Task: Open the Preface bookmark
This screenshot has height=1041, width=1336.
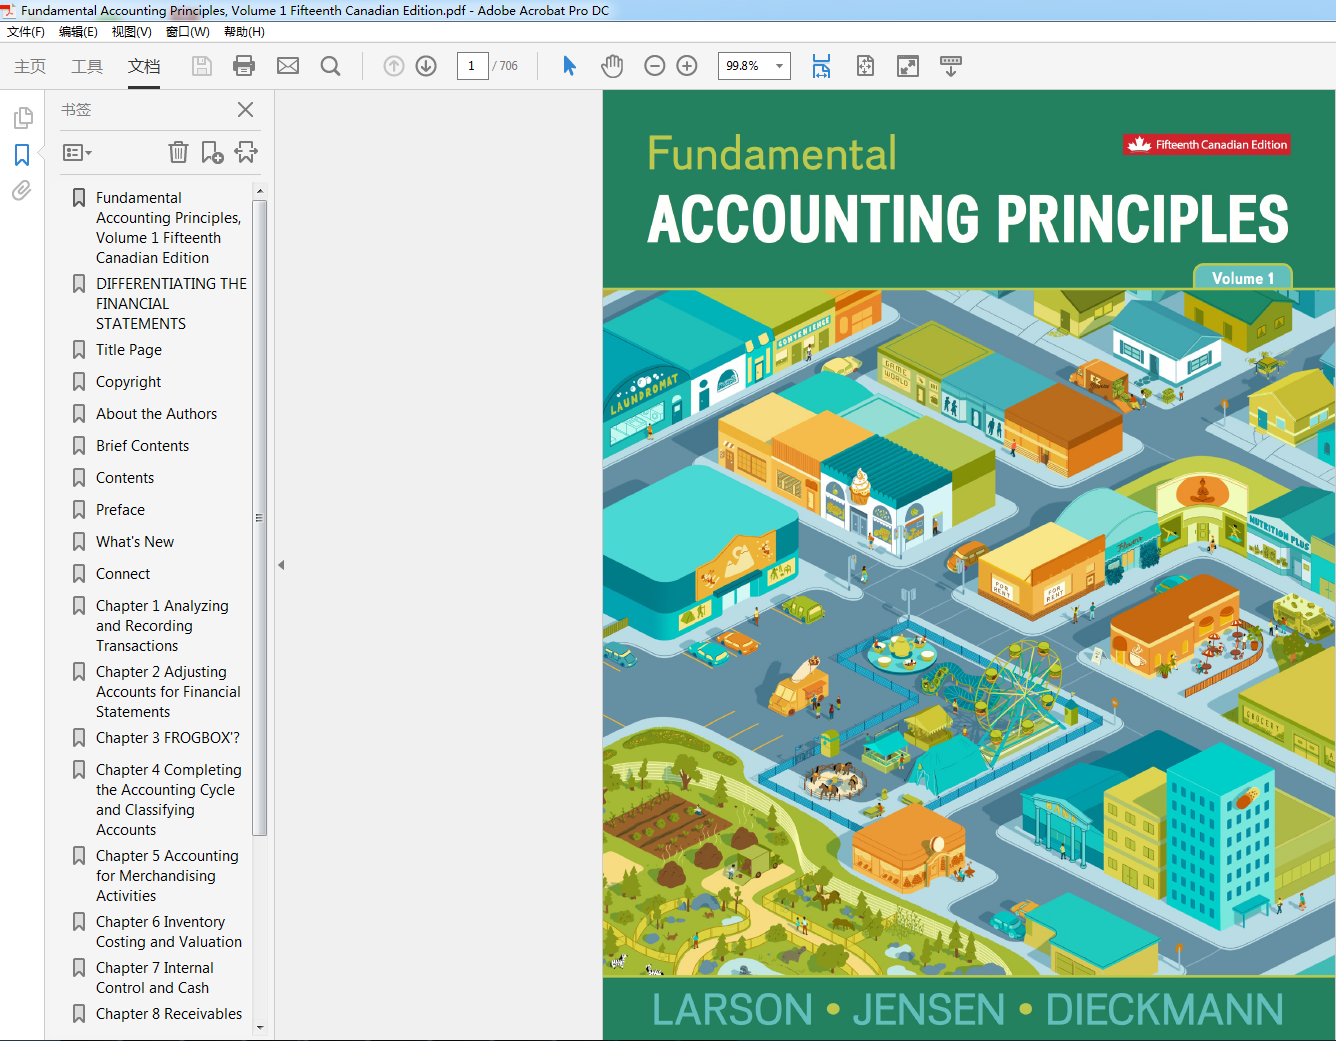Action: [x=120, y=510]
